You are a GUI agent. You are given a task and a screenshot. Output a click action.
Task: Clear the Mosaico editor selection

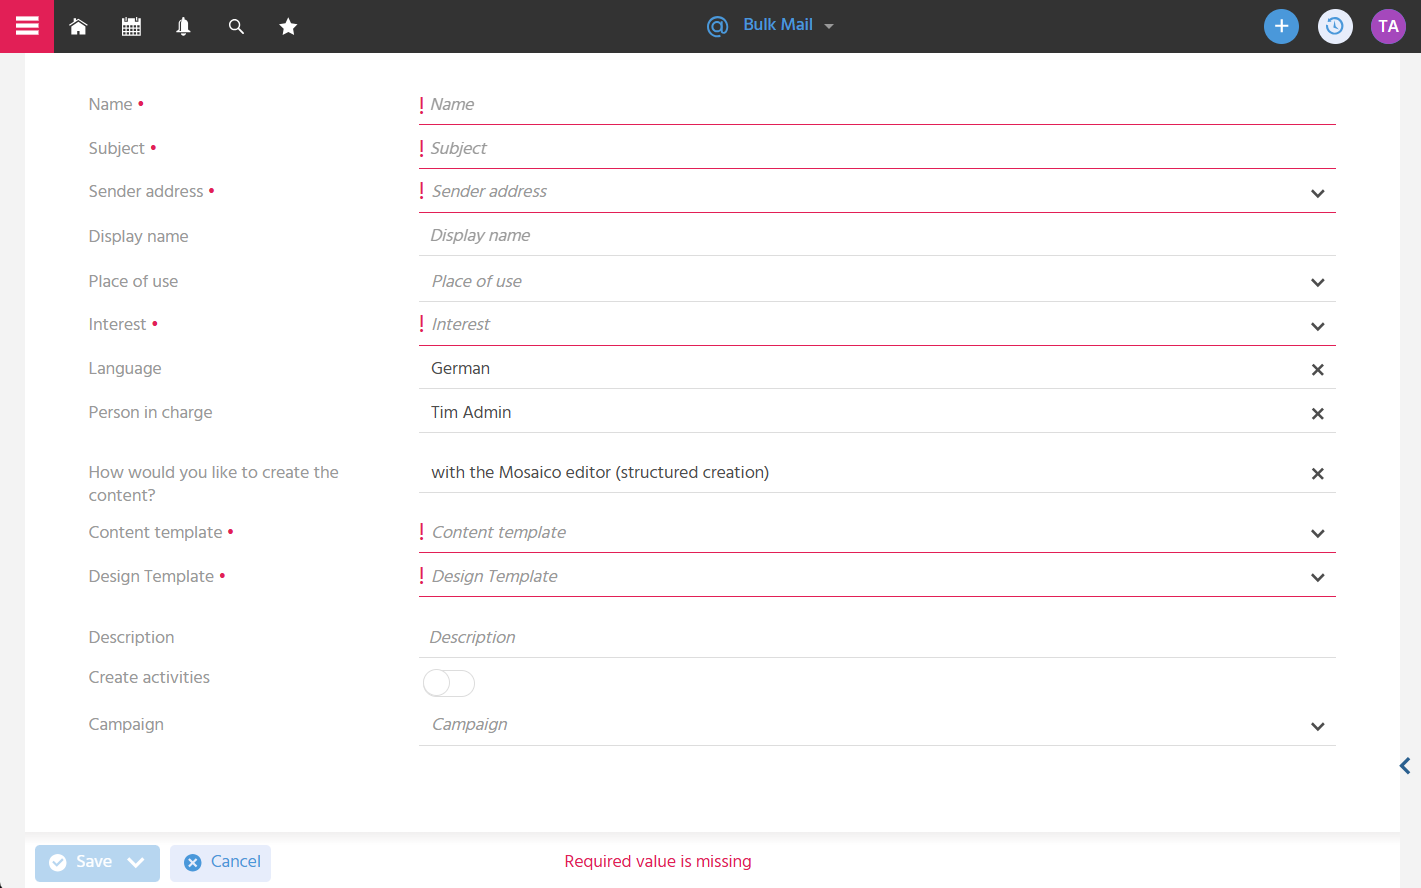coord(1318,474)
